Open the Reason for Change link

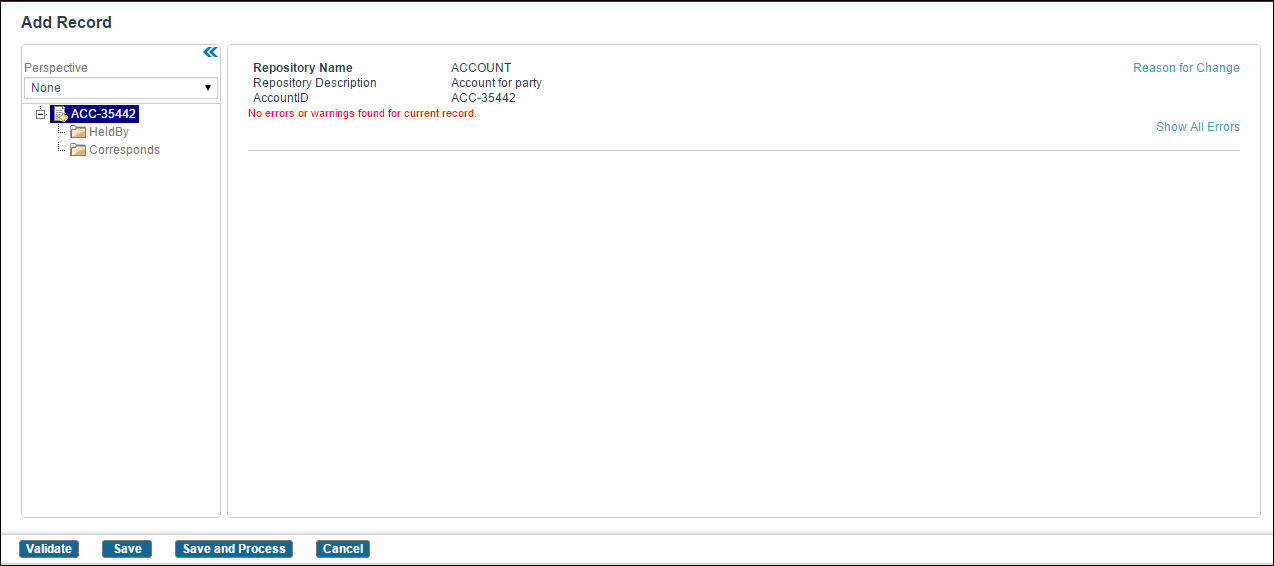(1186, 68)
